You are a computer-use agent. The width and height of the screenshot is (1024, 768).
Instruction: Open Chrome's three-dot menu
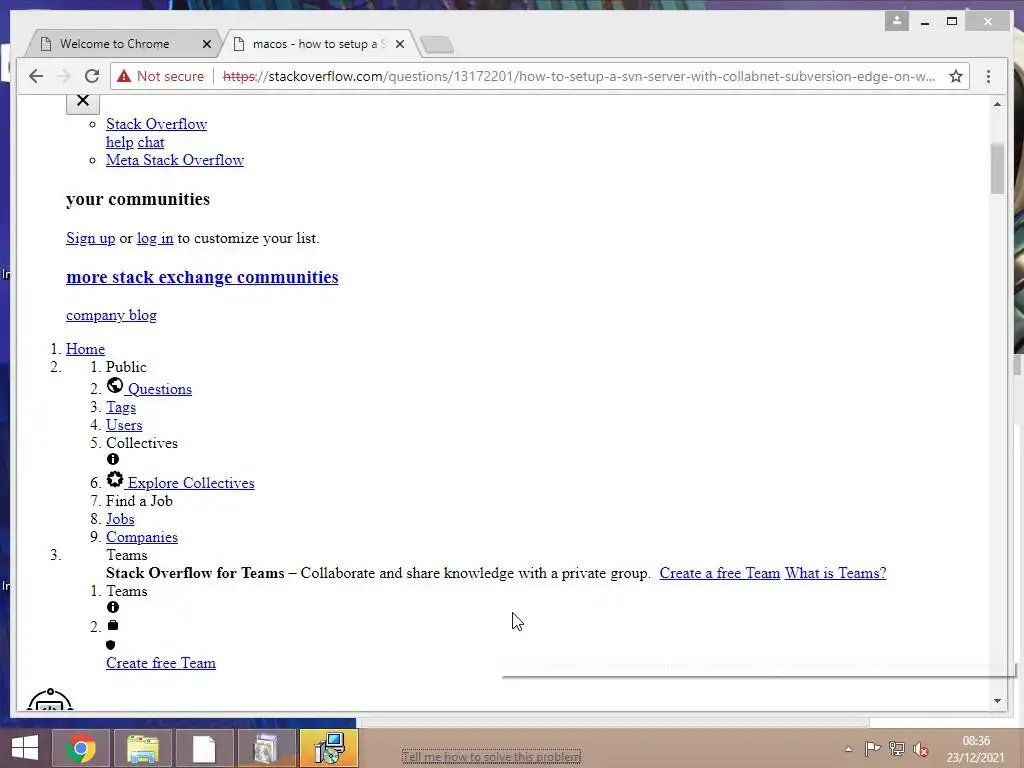[988, 76]
